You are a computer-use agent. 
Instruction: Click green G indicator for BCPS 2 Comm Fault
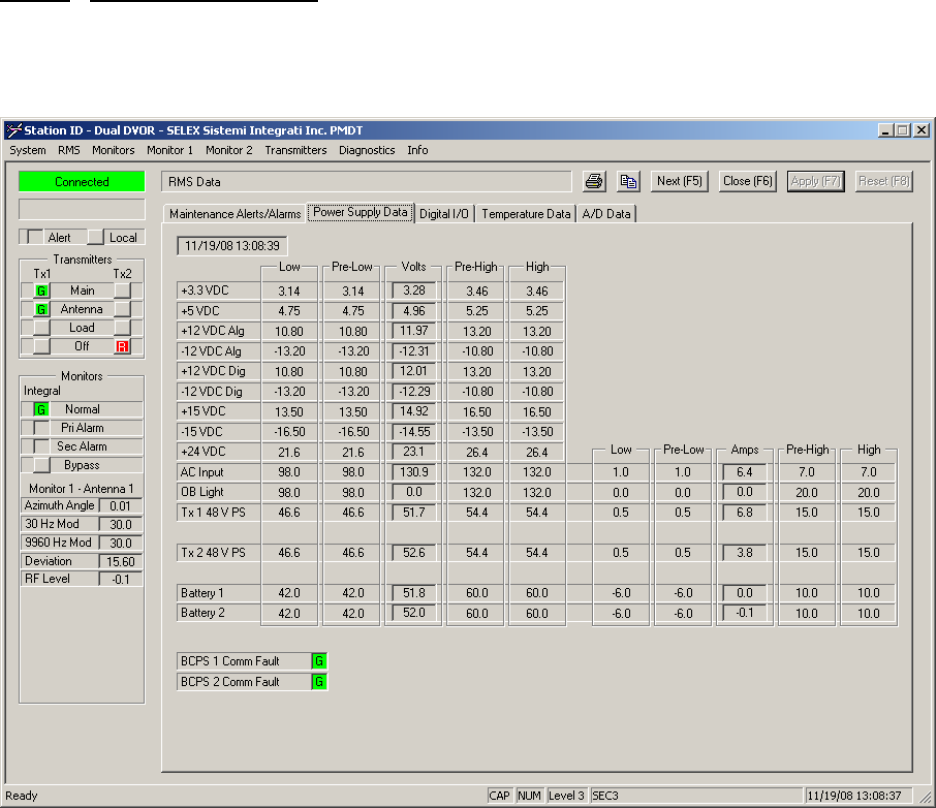coord(319,682)
